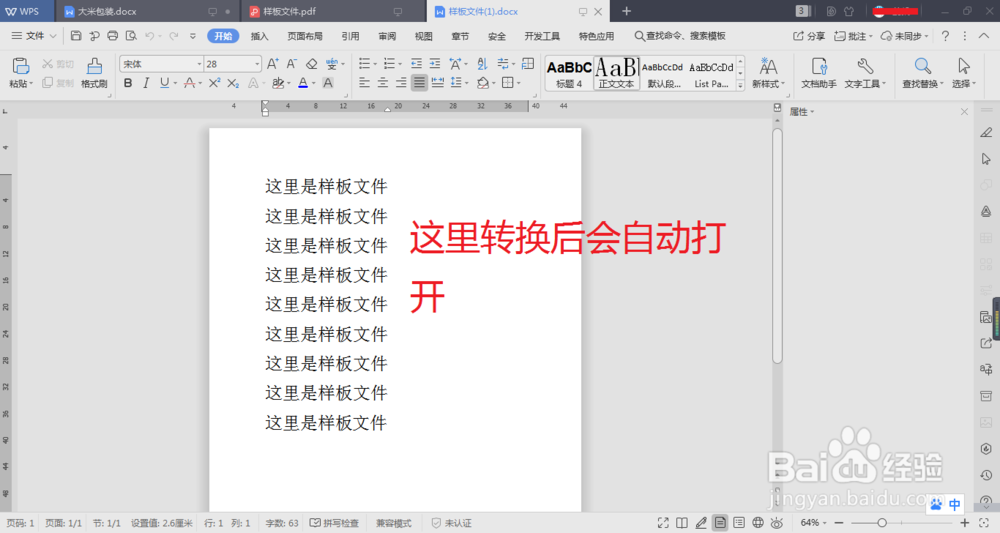Click the 批注 (Comment) button
1000x533 pixels.
pyautogui.click(x=853, y=36)
